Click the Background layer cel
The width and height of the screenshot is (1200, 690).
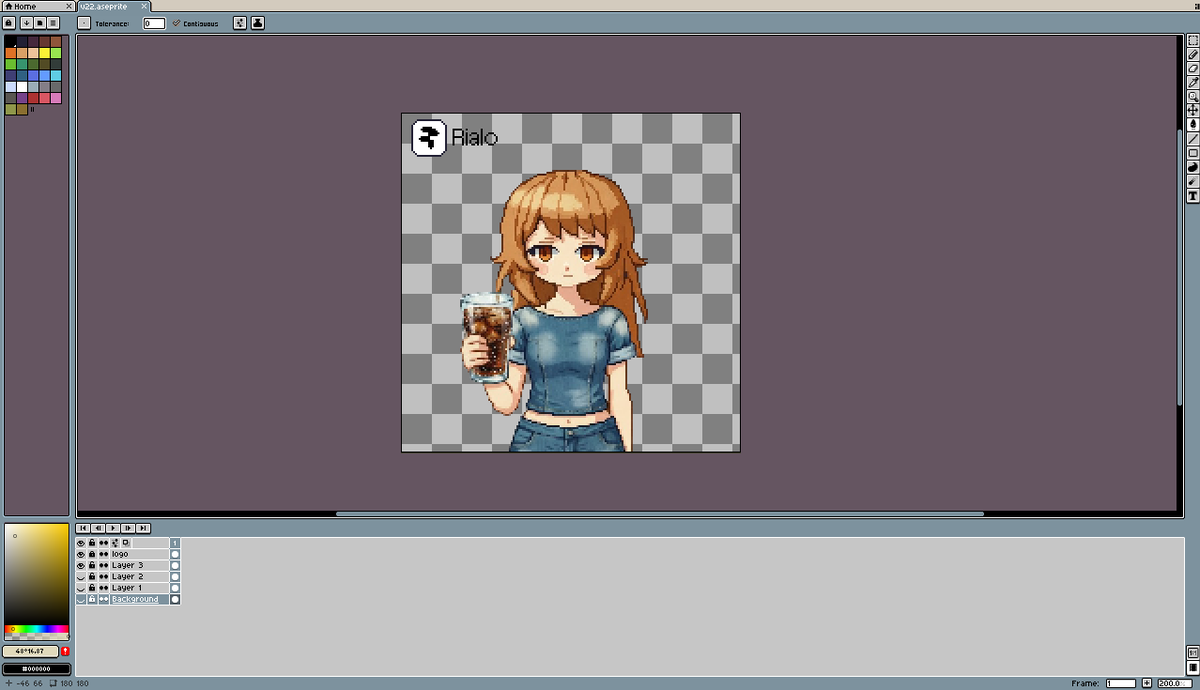coord(175,599)
